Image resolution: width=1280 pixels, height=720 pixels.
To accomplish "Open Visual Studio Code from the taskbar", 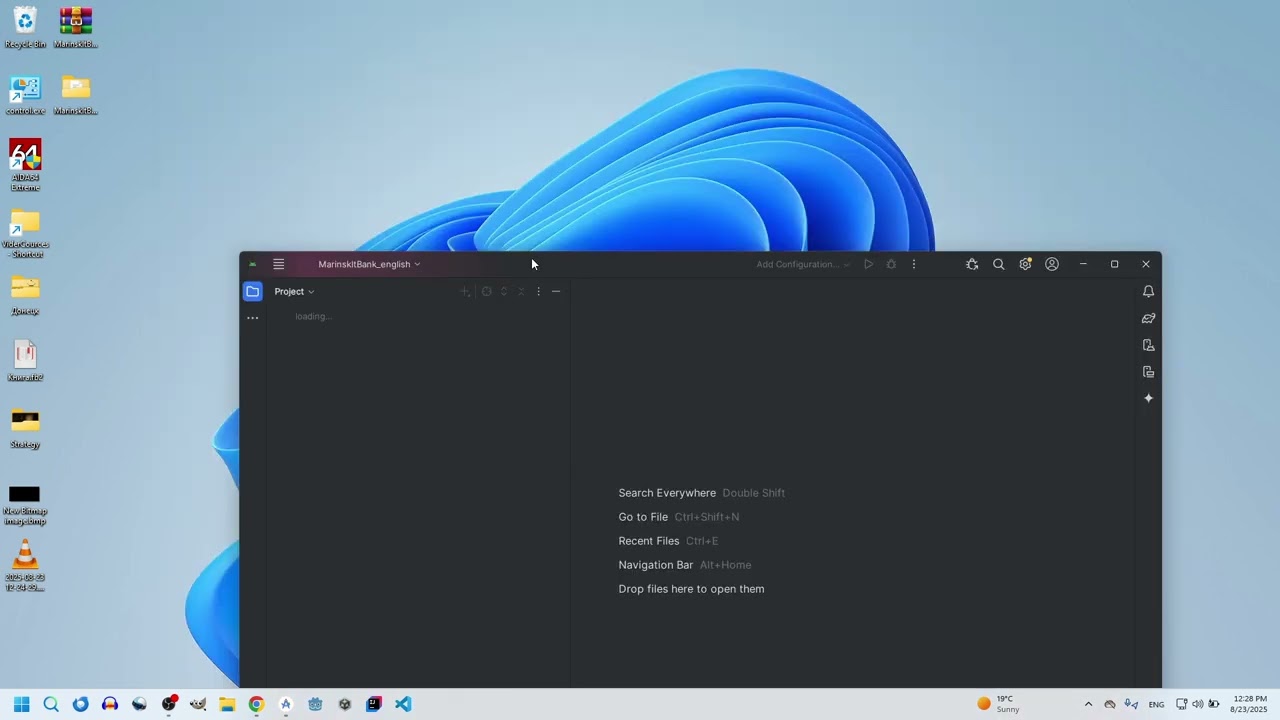I will 403,704.
